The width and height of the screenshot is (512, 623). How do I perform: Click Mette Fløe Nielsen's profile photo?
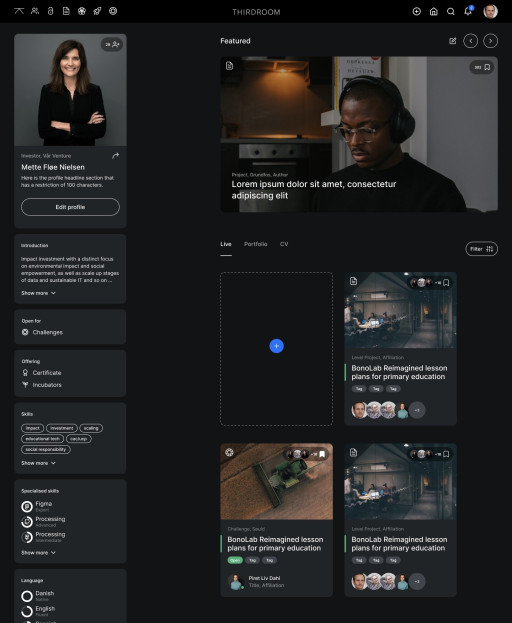70,90
